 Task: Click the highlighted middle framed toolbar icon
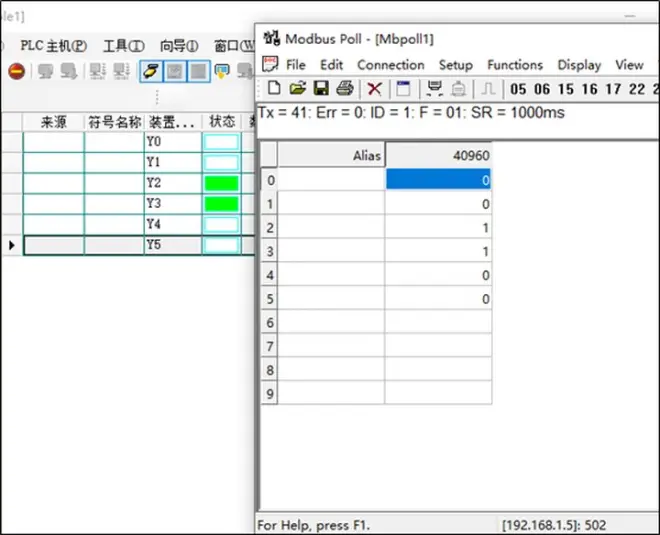point(175,71)
